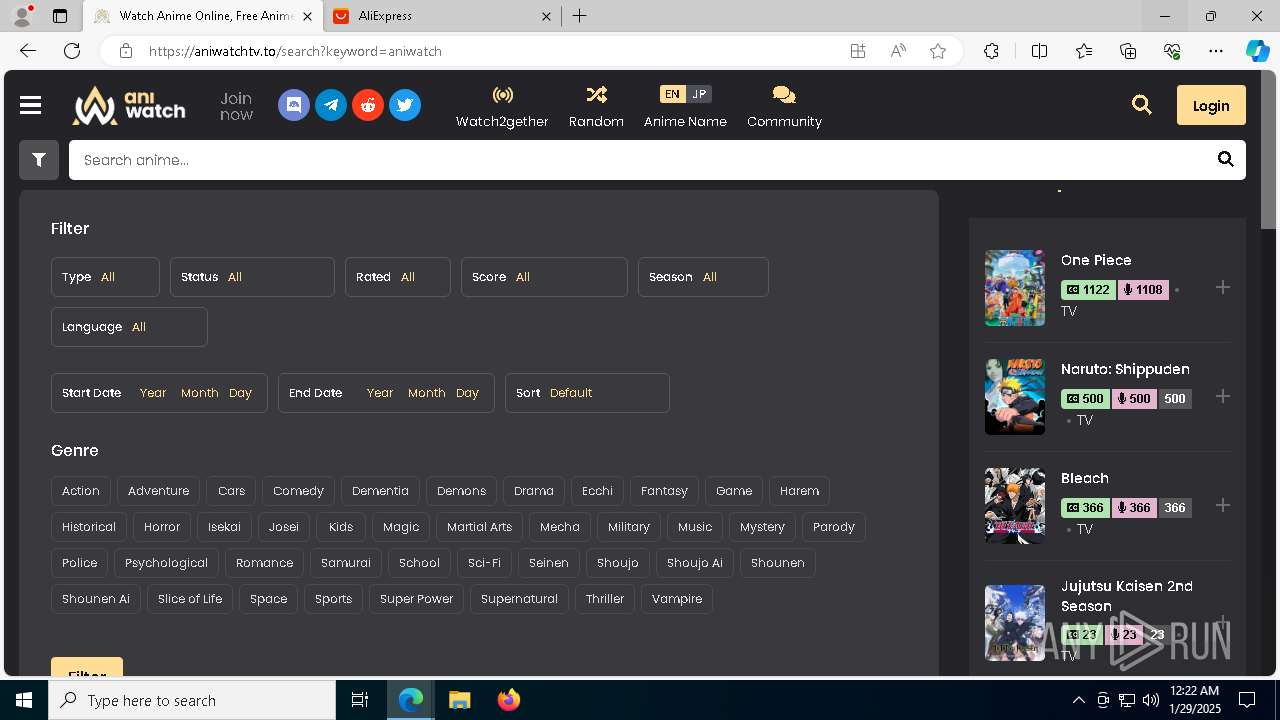Open Jujutsu Kaisen 2nd Season link

[1127, 596]
